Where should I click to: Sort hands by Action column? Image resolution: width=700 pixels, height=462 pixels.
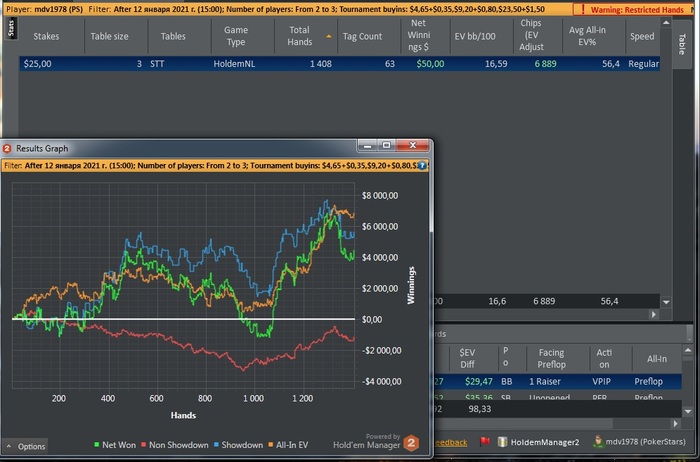pyautogui.click(x=604, y=358)
